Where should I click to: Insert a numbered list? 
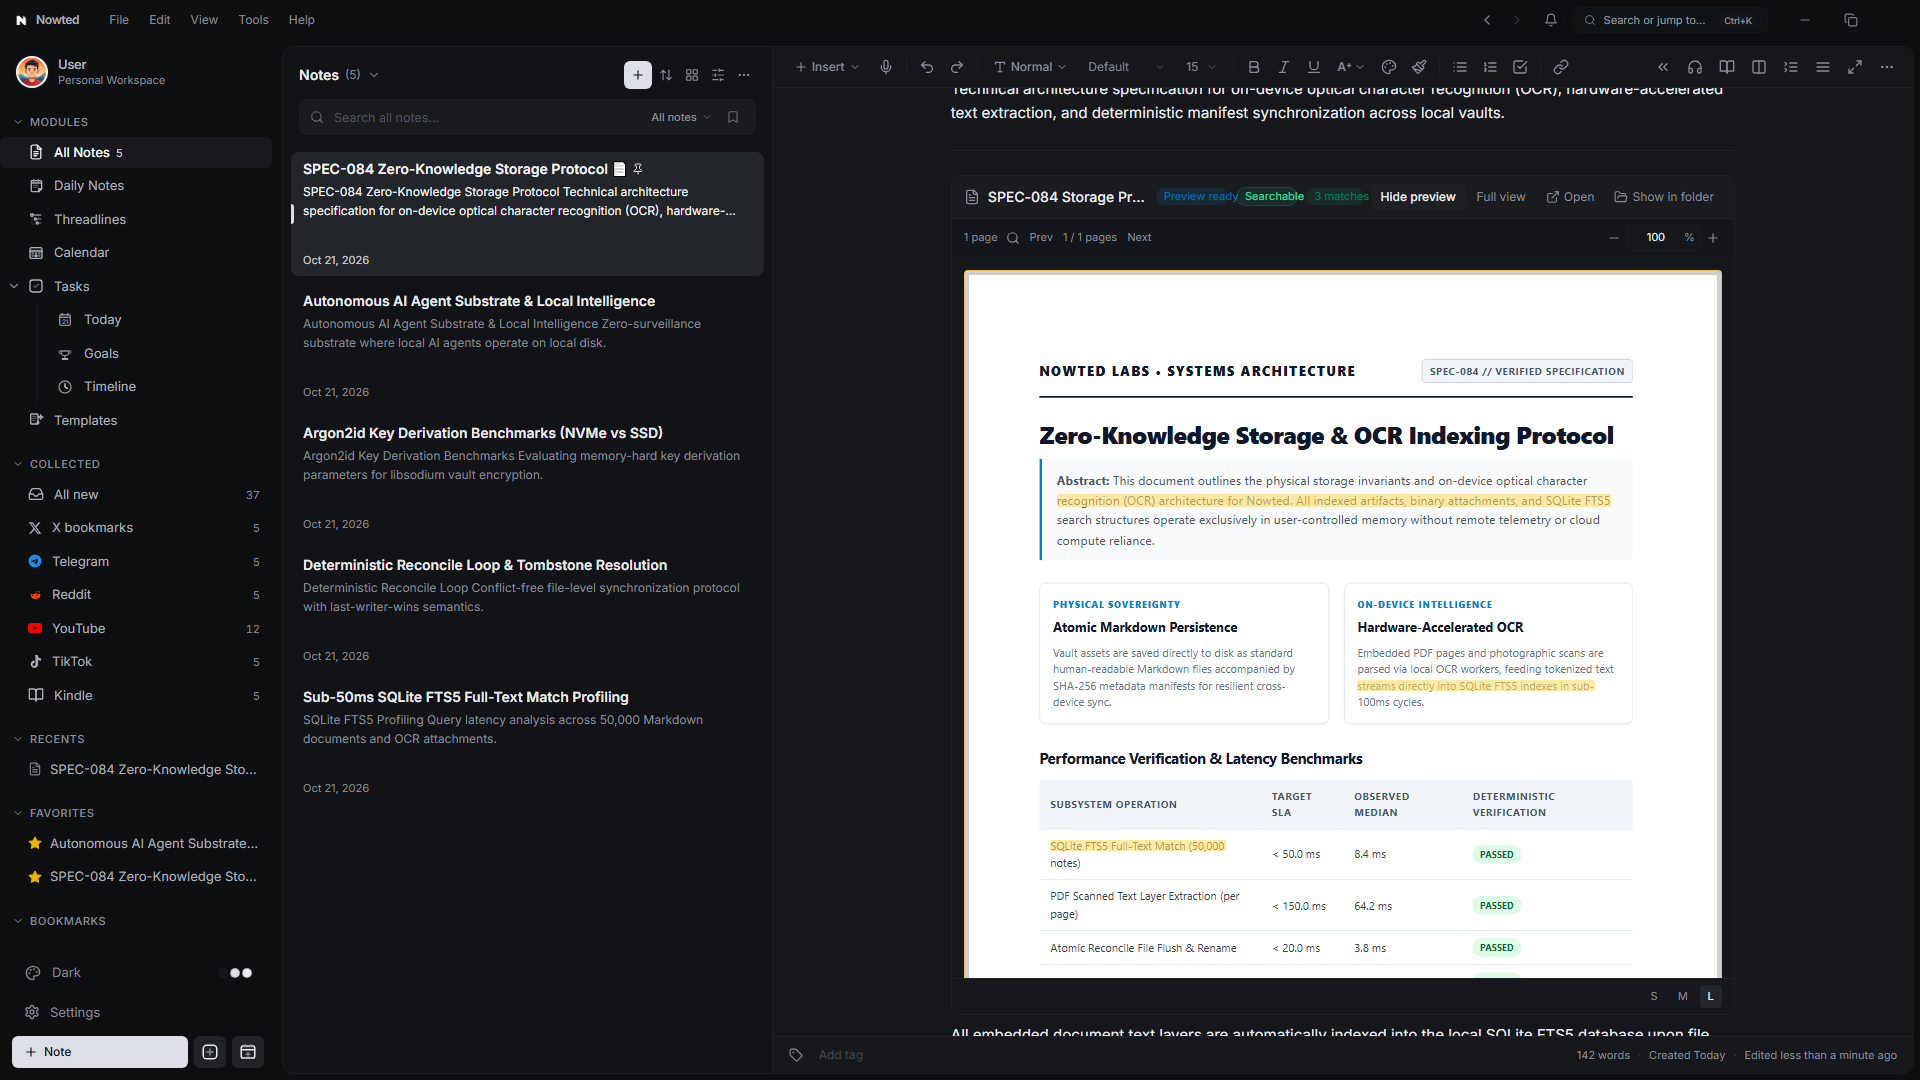point(1490,67)
